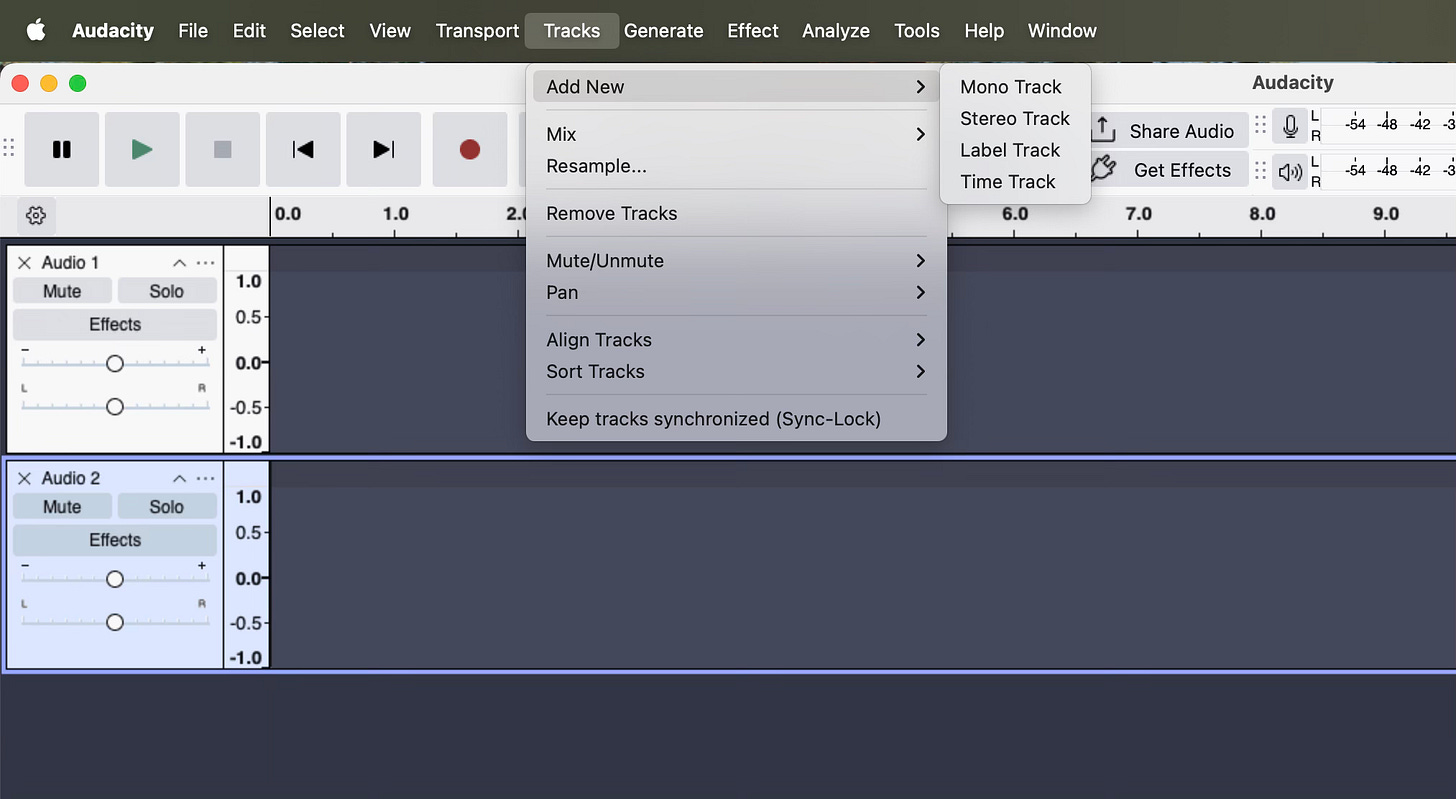Screen dimensions: 1456x799
Task: Open the Effect menu
Action: pyautogui.click(x=753, y=31)
